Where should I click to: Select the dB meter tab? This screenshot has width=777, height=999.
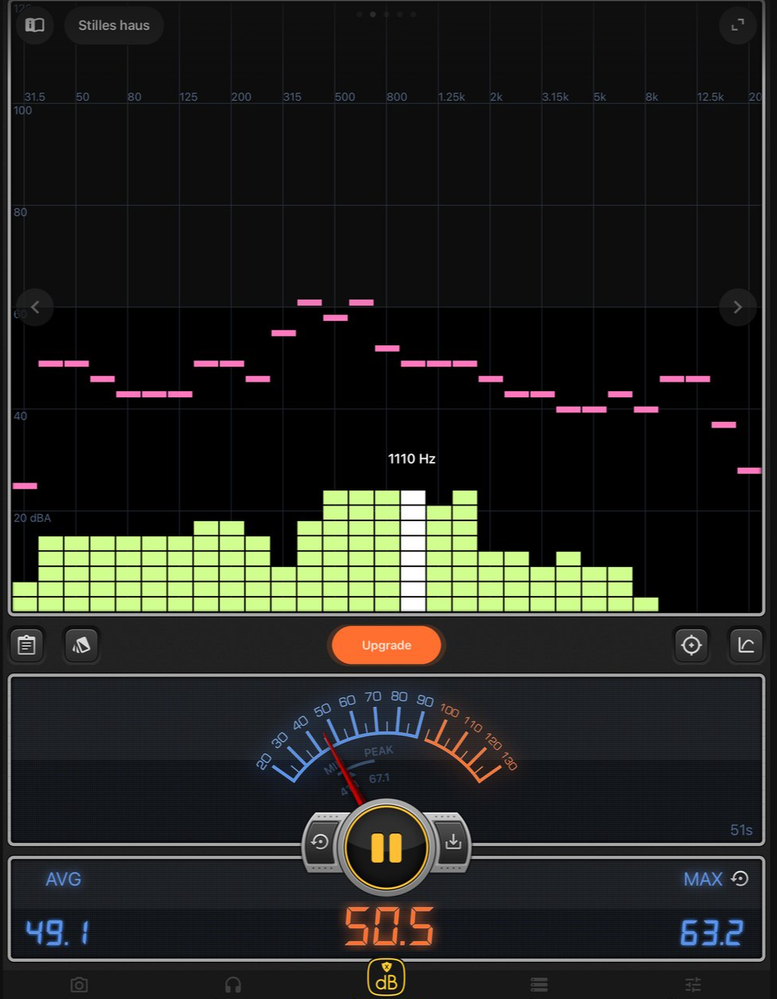(x=386, y=979)
